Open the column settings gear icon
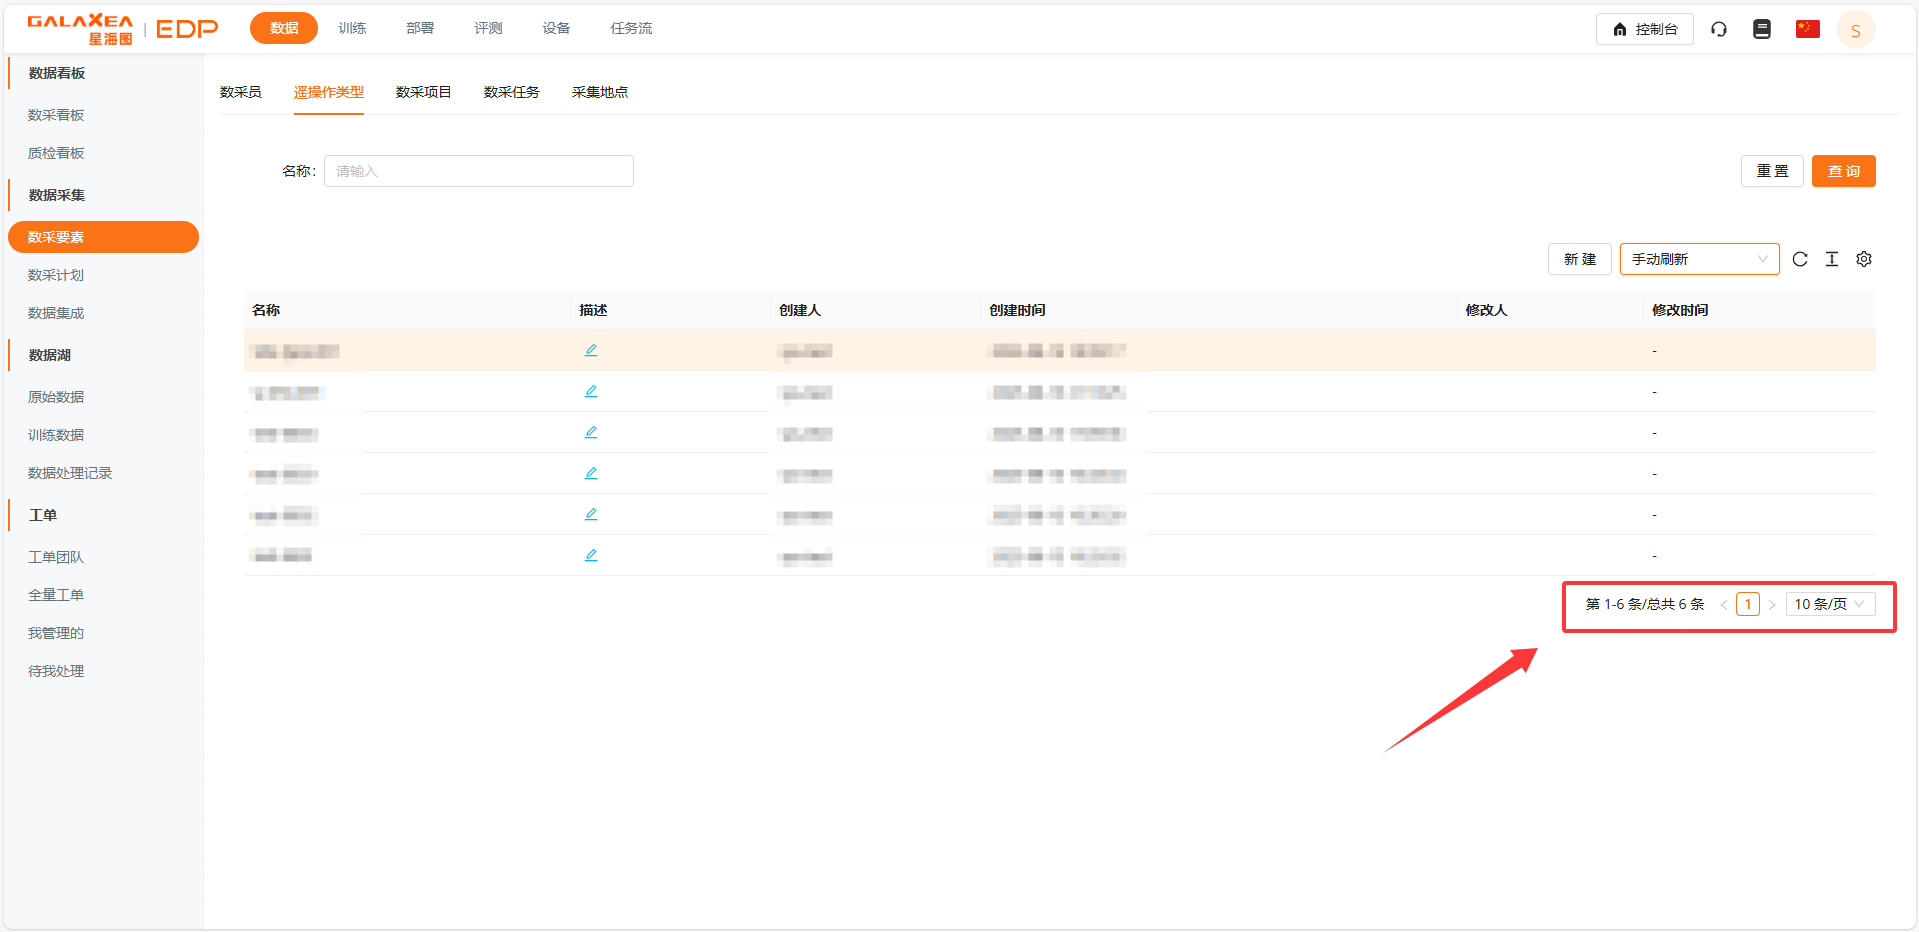The height and width of the screenshot is (932, 1919). coord(1864,259)
